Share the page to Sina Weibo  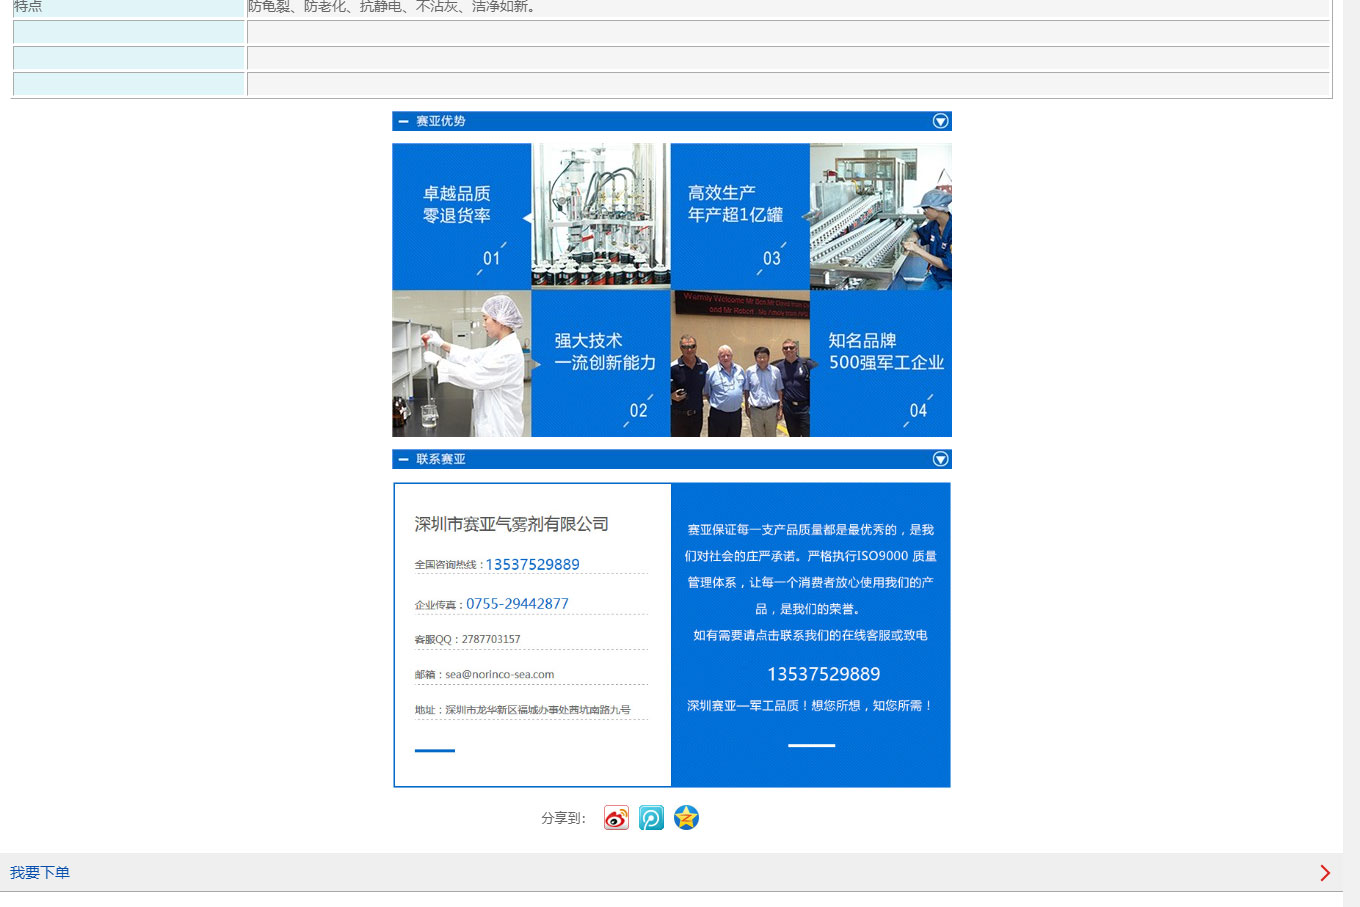coord(616,818)
